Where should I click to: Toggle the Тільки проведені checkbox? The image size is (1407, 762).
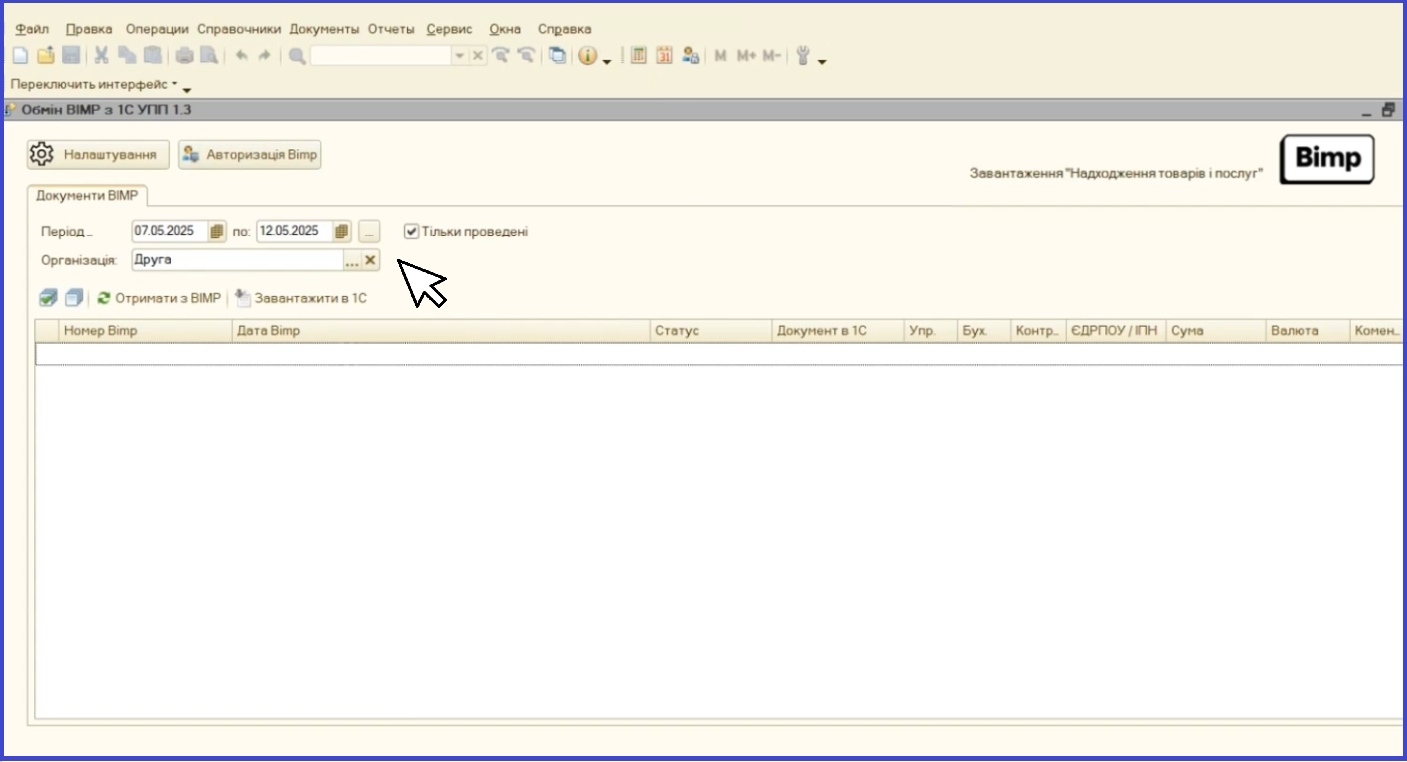(x=411, y=231)
